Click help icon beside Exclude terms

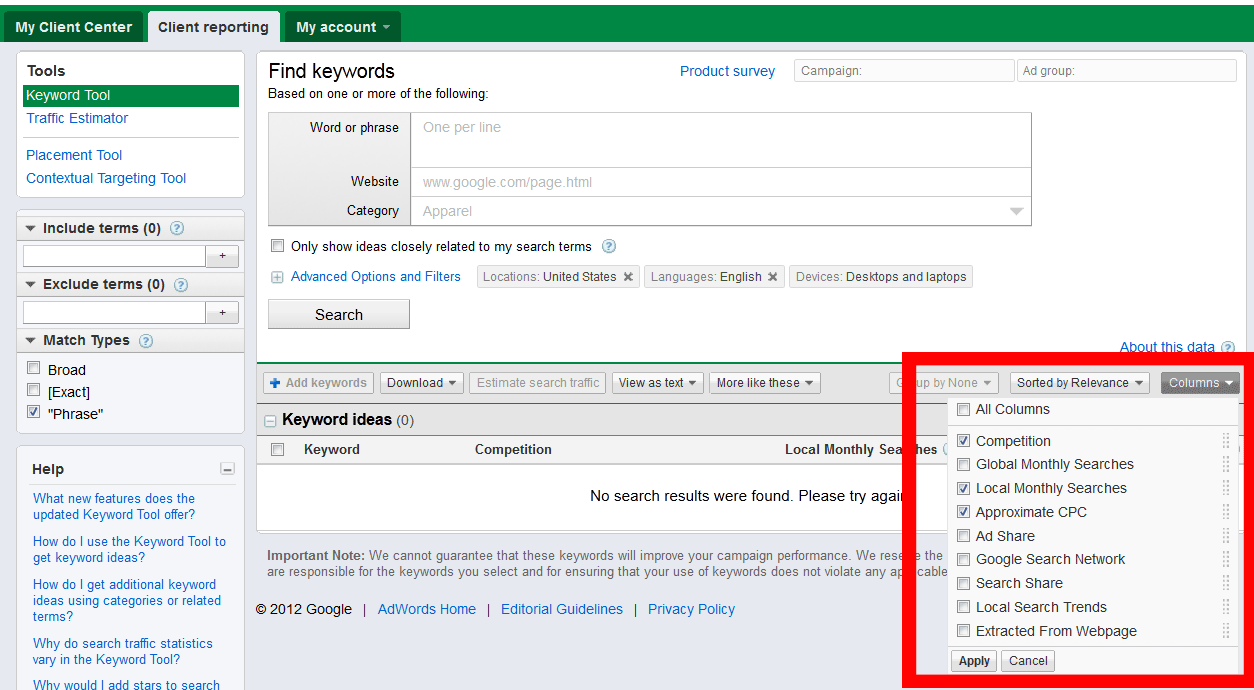pos(181,284)
